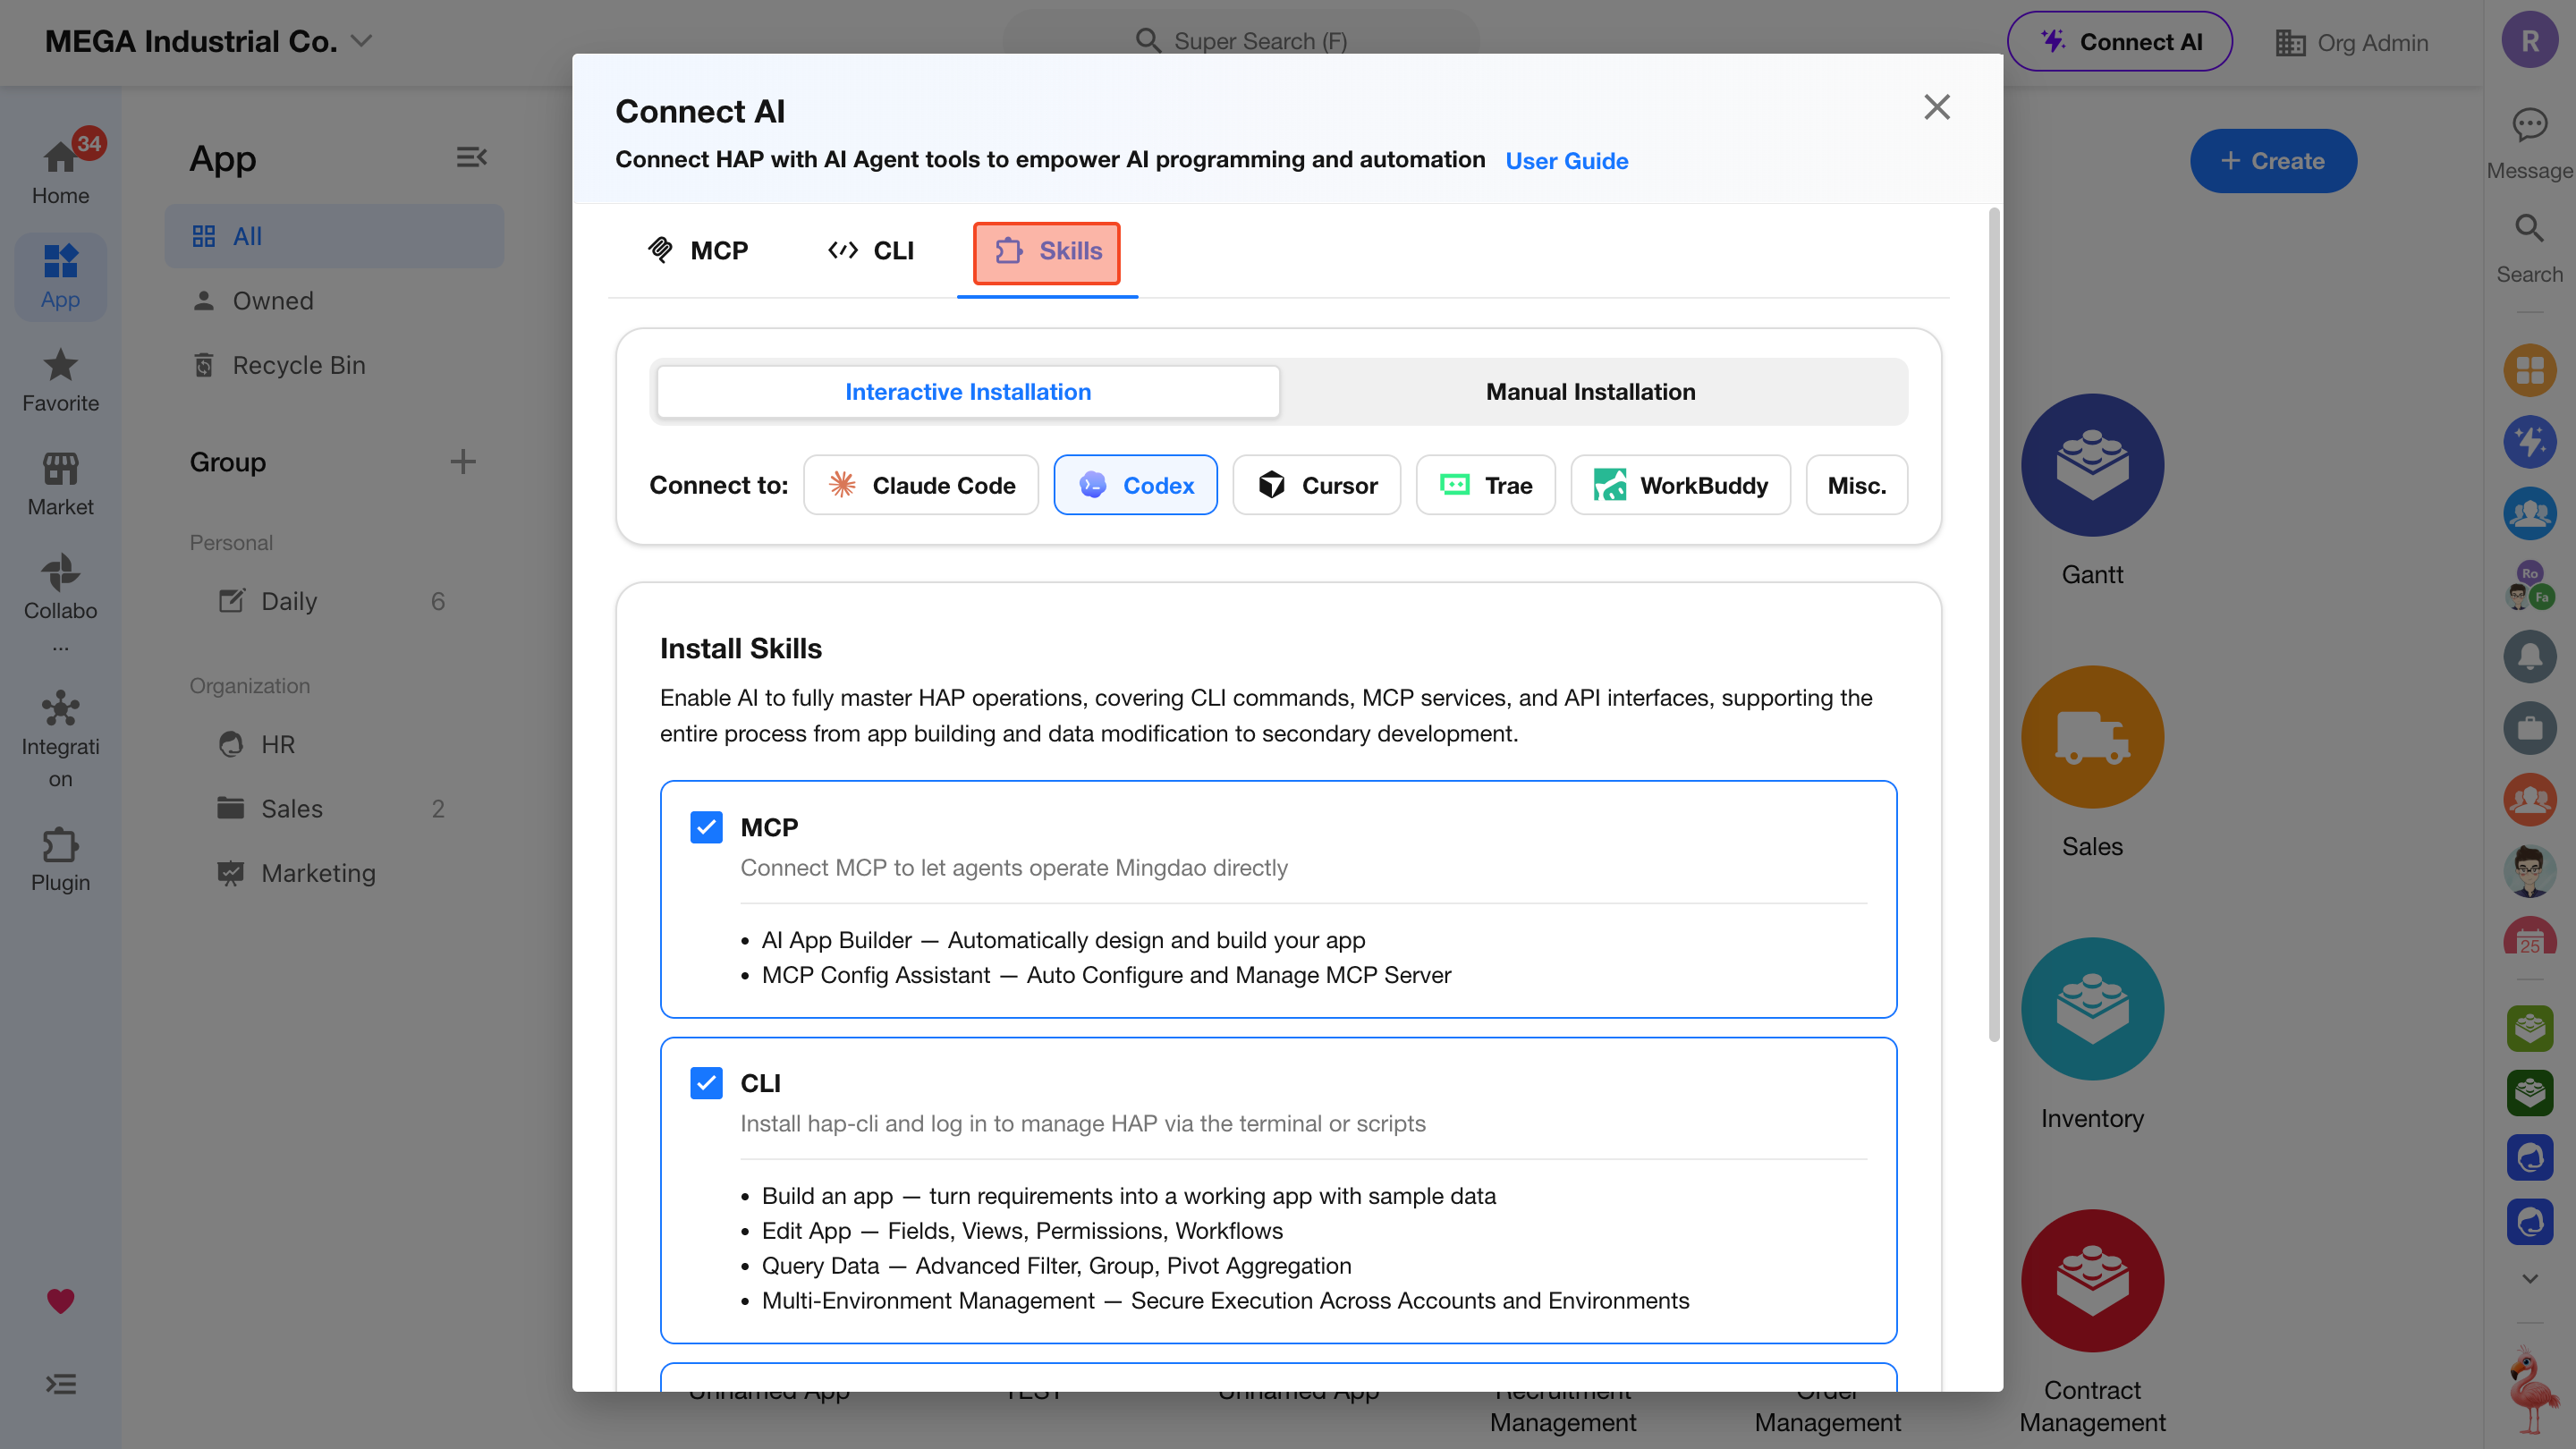
Task: Click the avatar with glasses in the right sidebar
Action: 2530,870
